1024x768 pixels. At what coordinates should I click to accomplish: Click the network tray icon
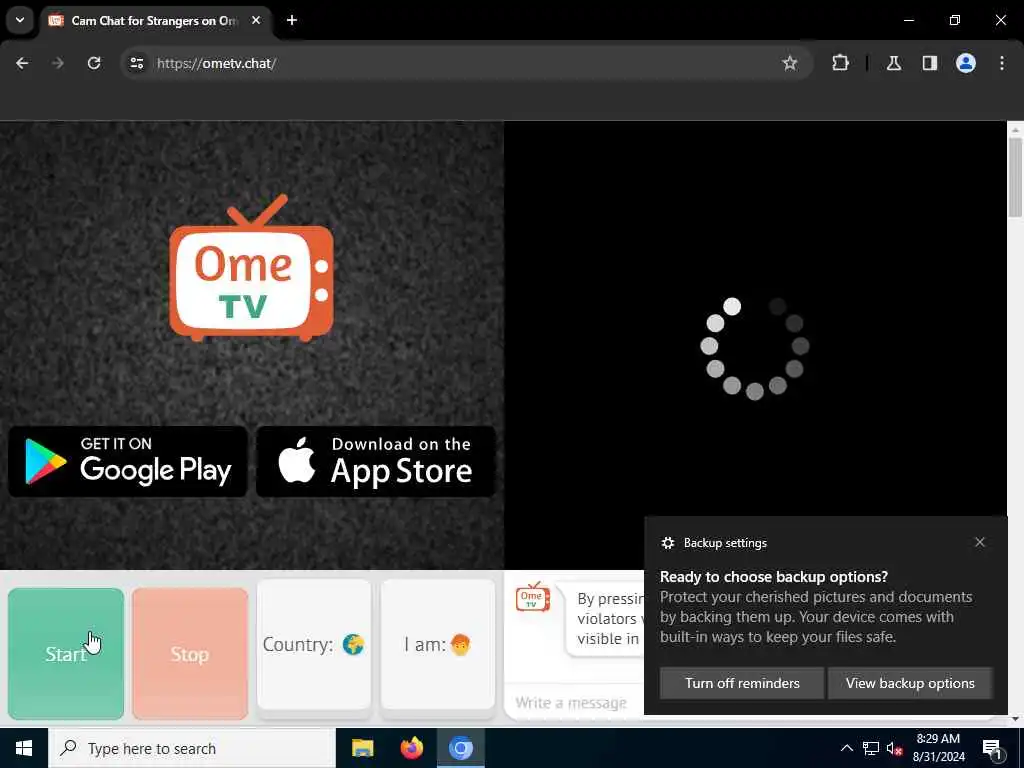tap(871, 748)
